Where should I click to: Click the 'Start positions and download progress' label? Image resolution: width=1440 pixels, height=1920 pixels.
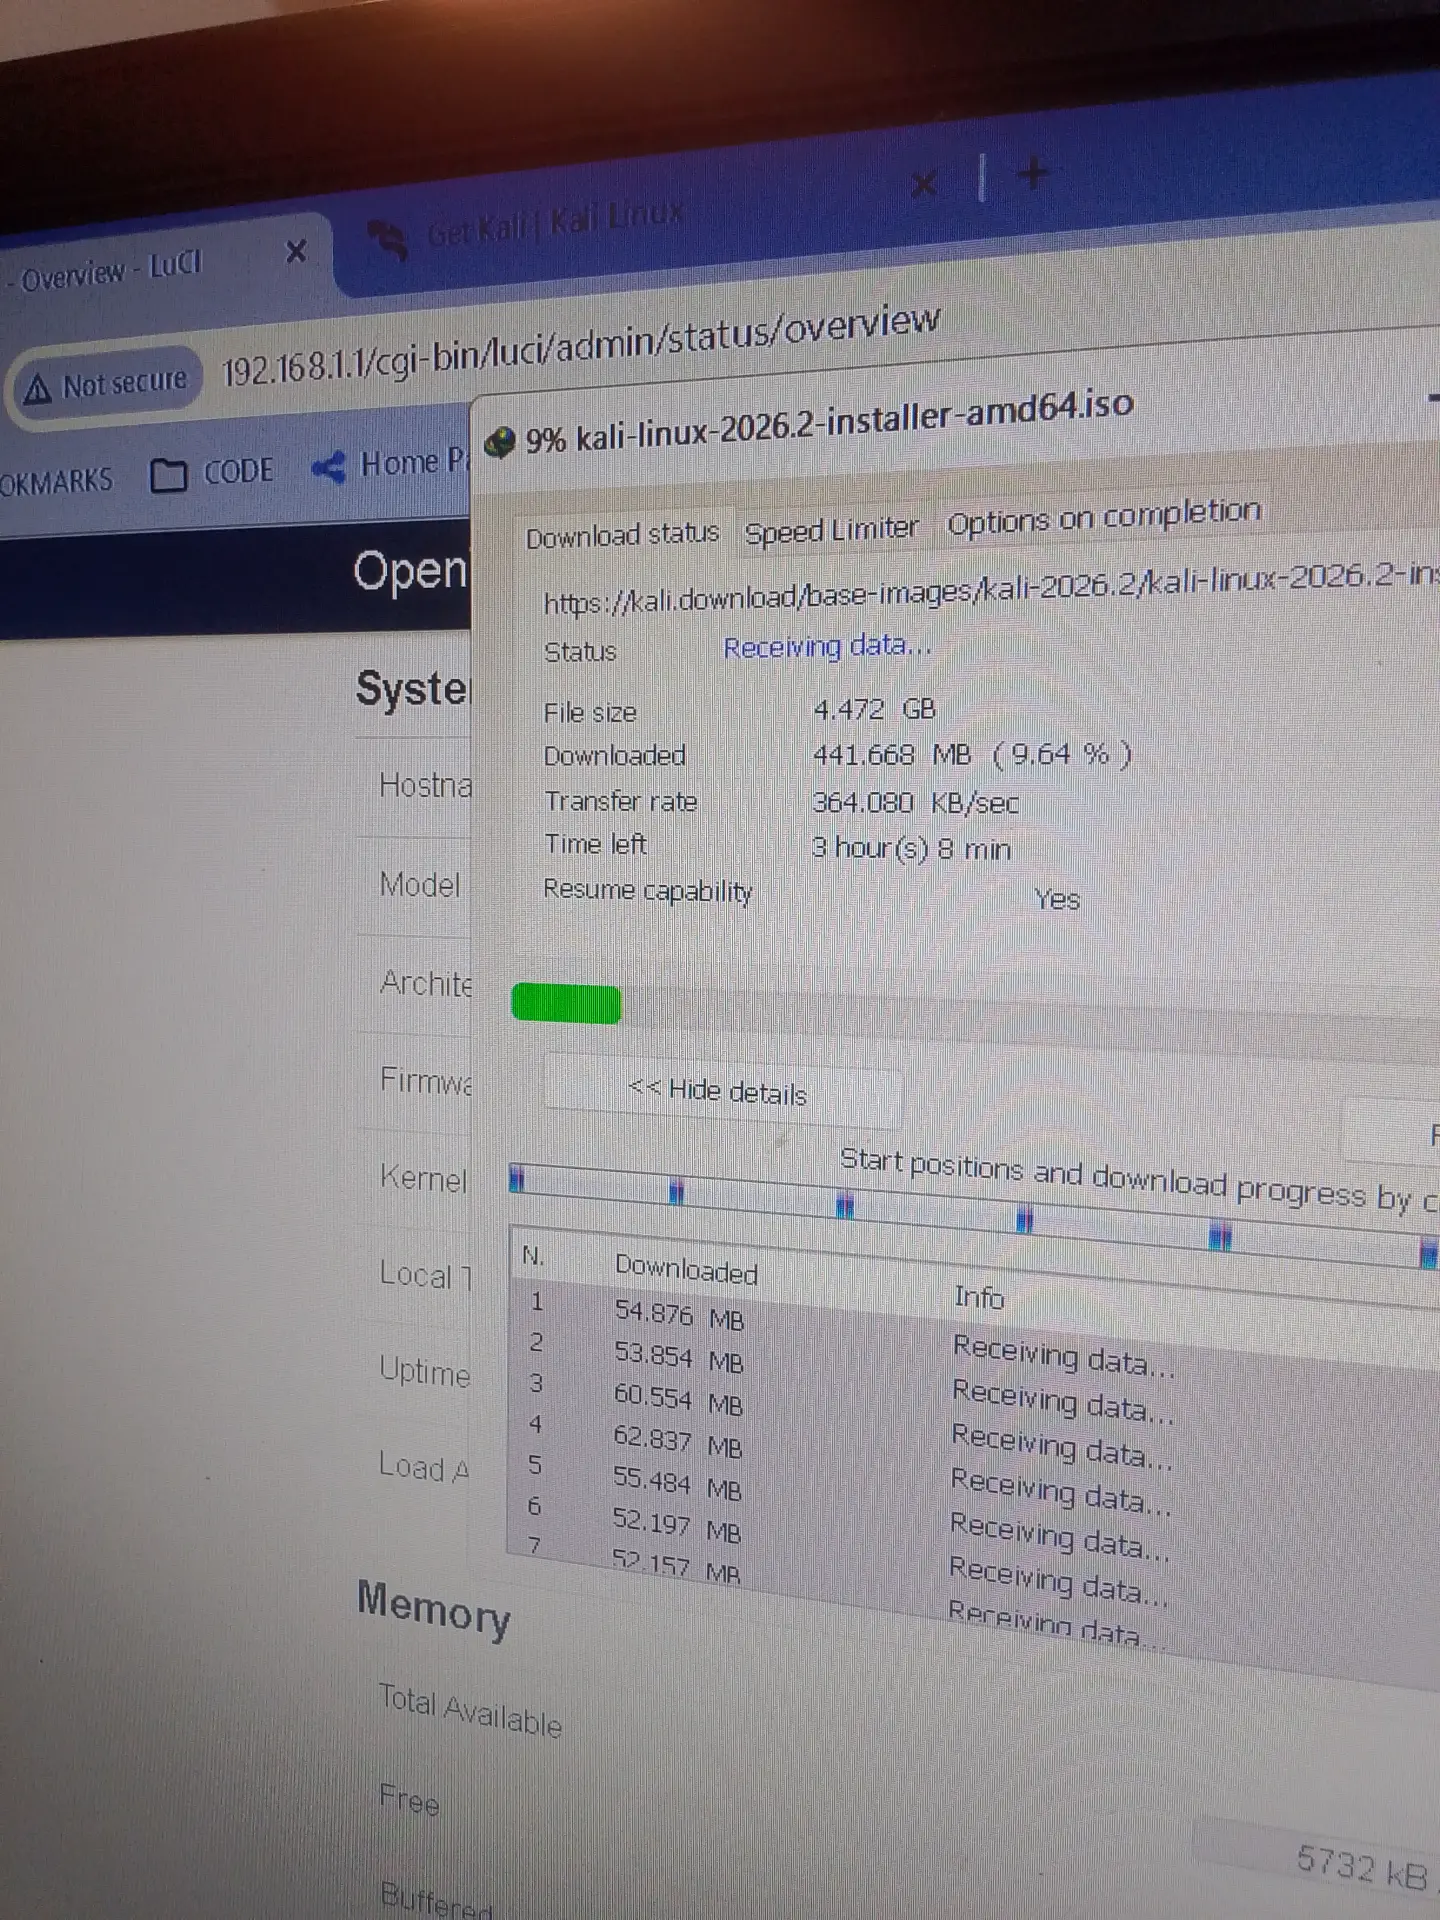click(1139, 1180)
